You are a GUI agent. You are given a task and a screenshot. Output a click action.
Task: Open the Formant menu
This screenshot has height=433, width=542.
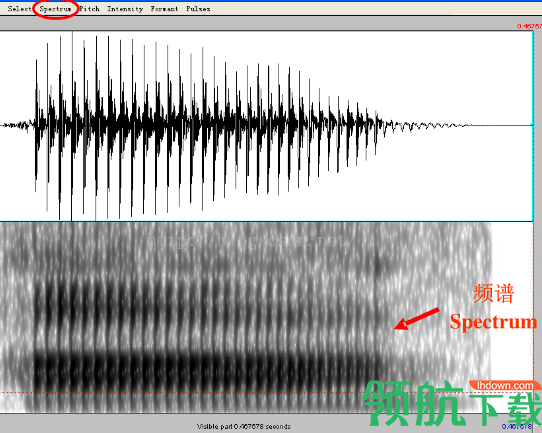pos(164,9)
